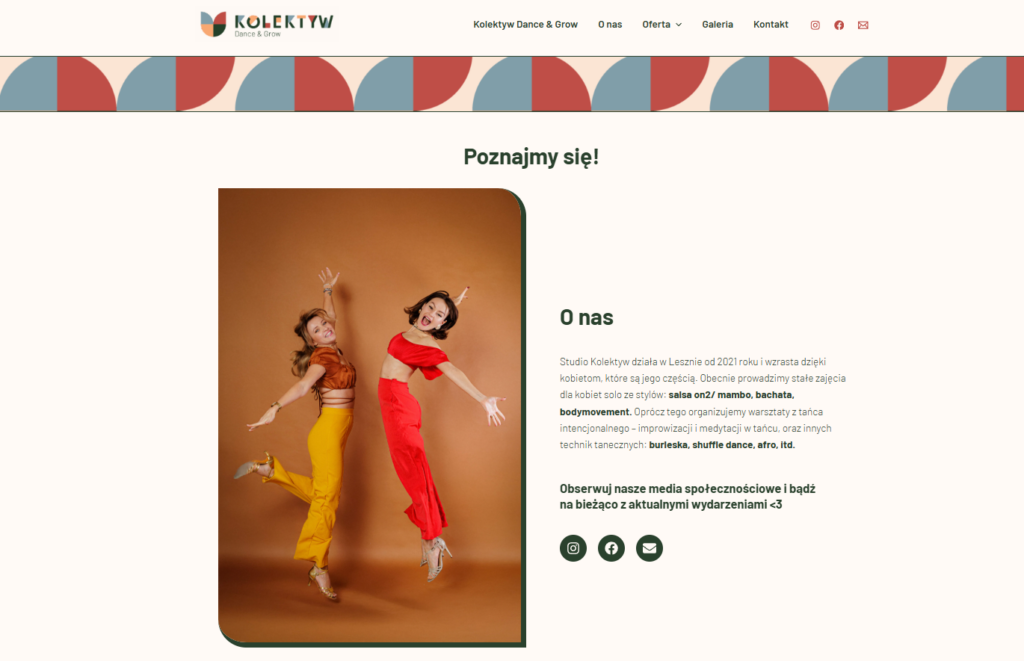Screen dimensions: 1024x661
Task: Open the Instagram icon in the header
Action: [x=815, y=25]
